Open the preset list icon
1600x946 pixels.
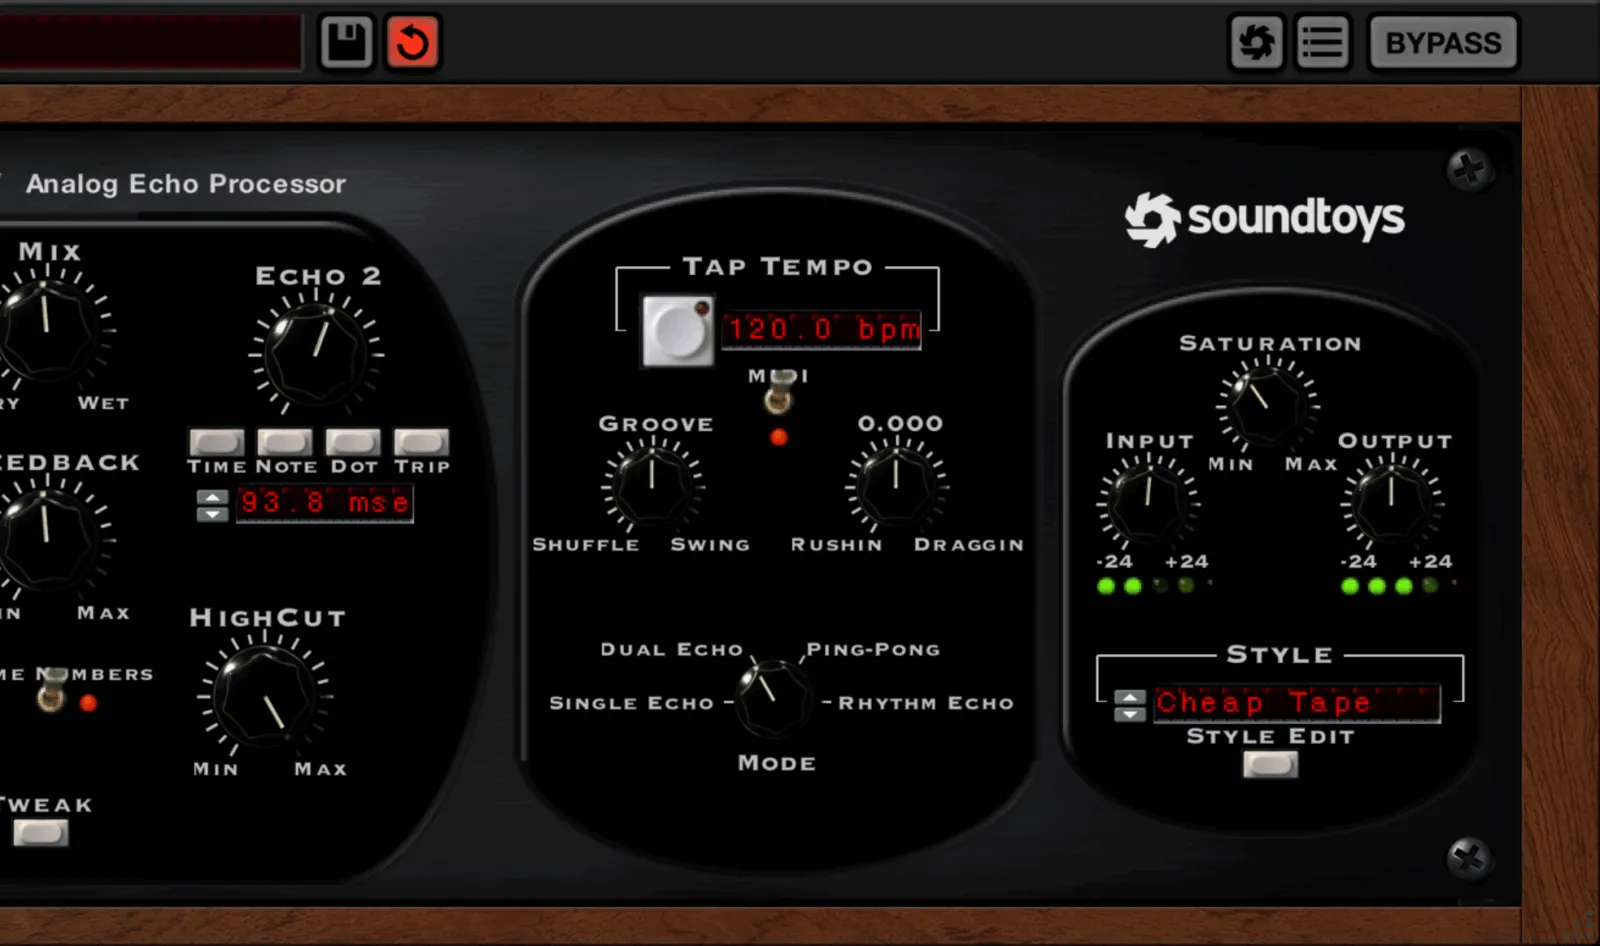click(1322, 42)
